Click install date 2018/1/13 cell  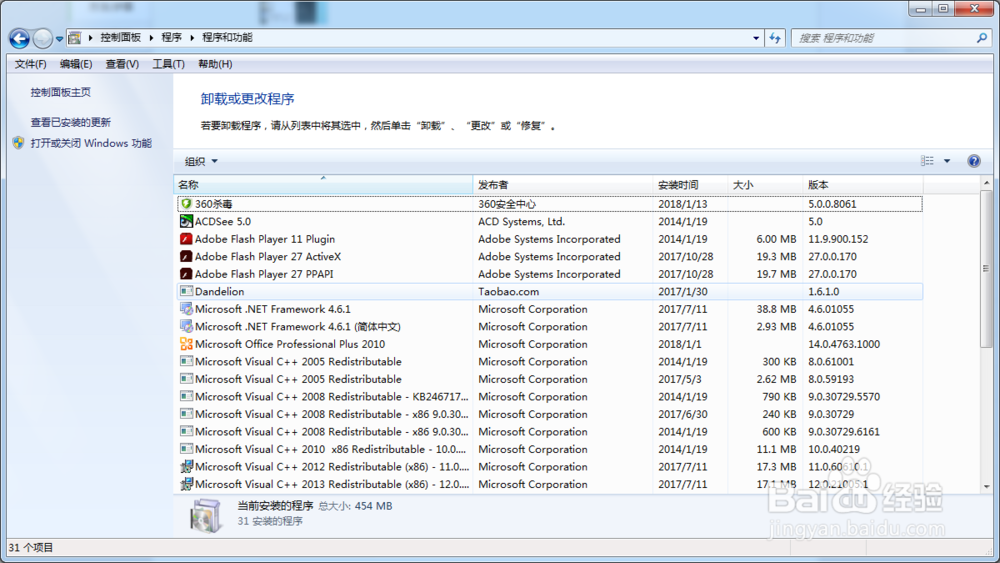682,204
